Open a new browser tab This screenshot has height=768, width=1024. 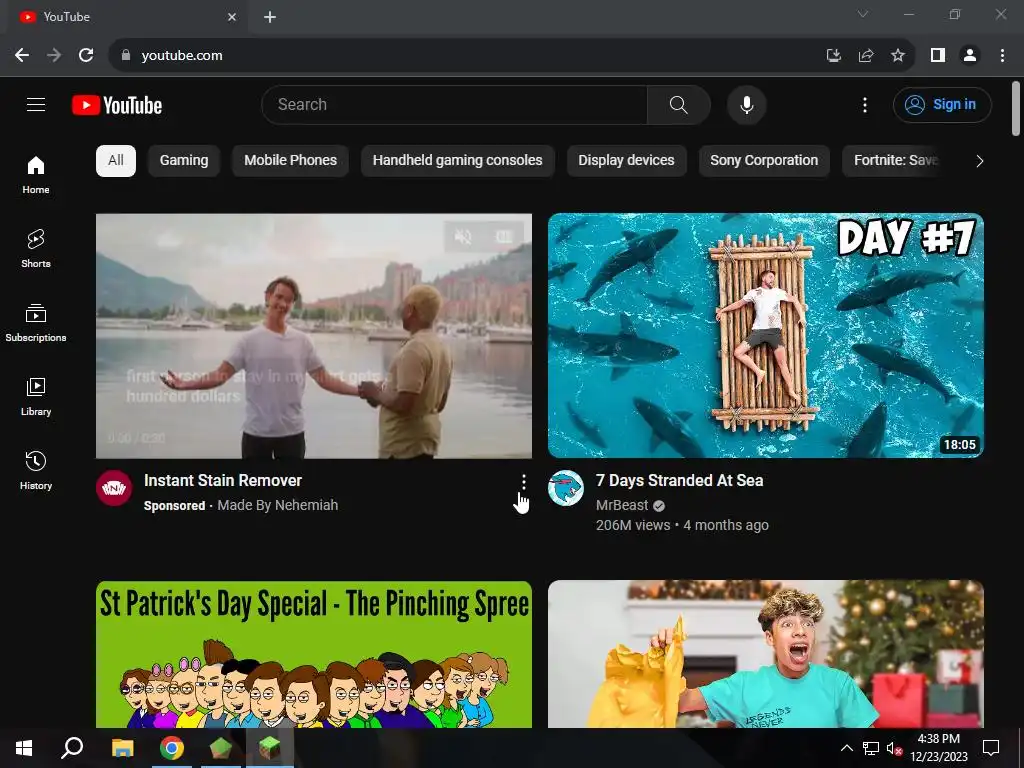point(270,17)
